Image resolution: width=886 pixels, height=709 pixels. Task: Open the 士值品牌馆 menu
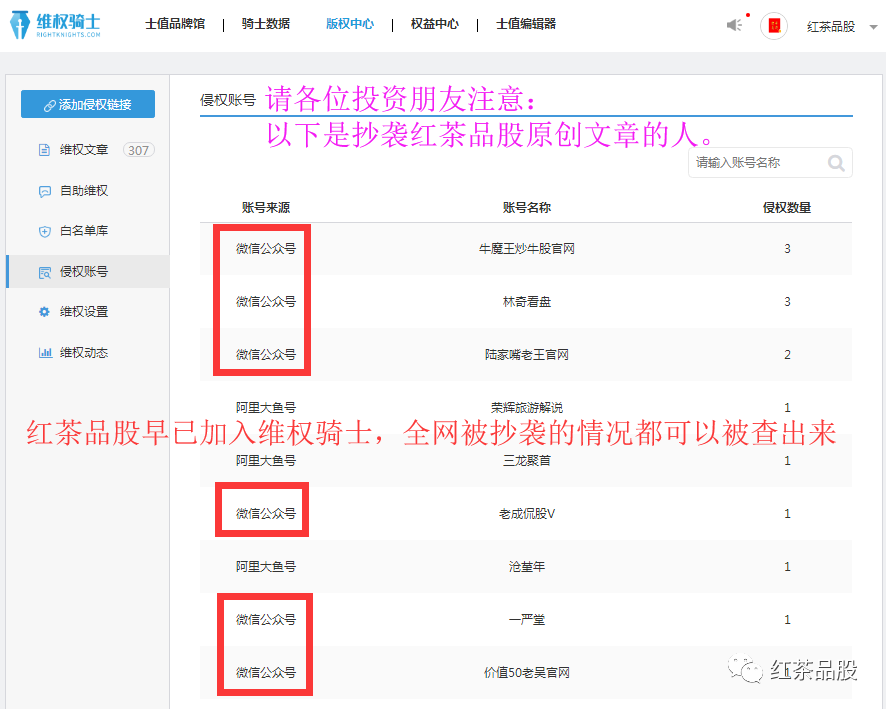175,24
